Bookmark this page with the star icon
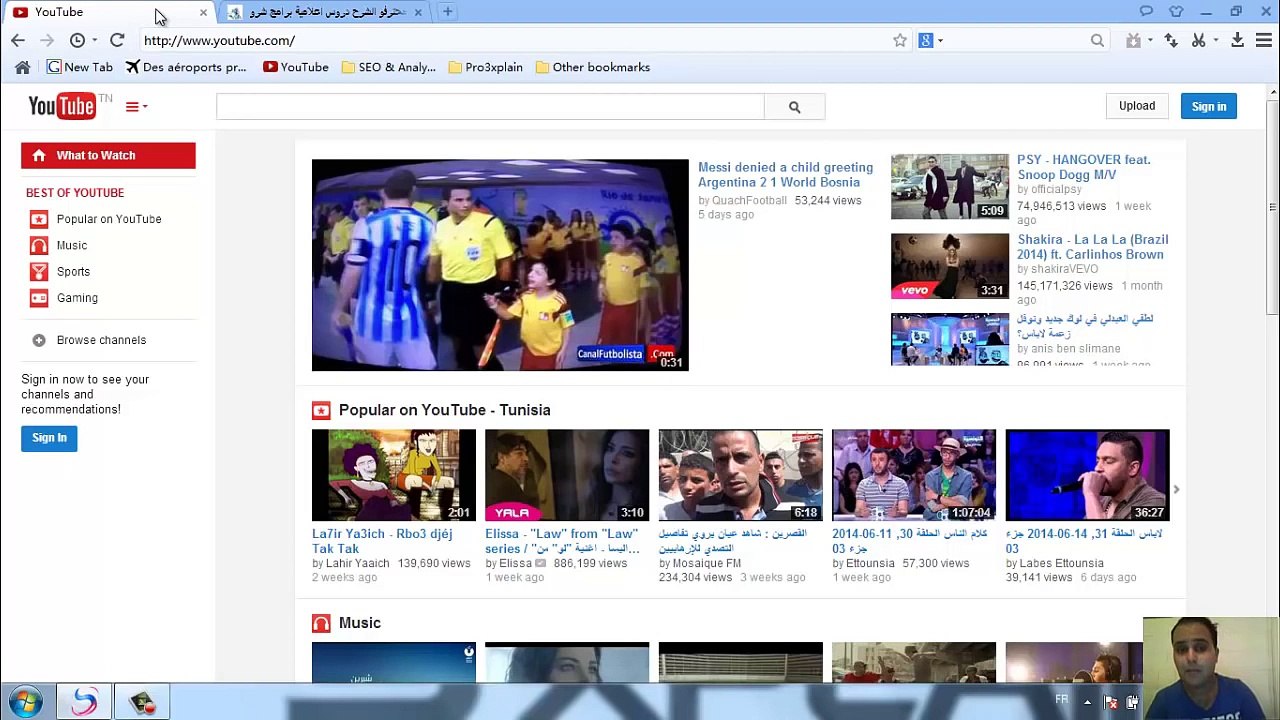 pos(900,40)
